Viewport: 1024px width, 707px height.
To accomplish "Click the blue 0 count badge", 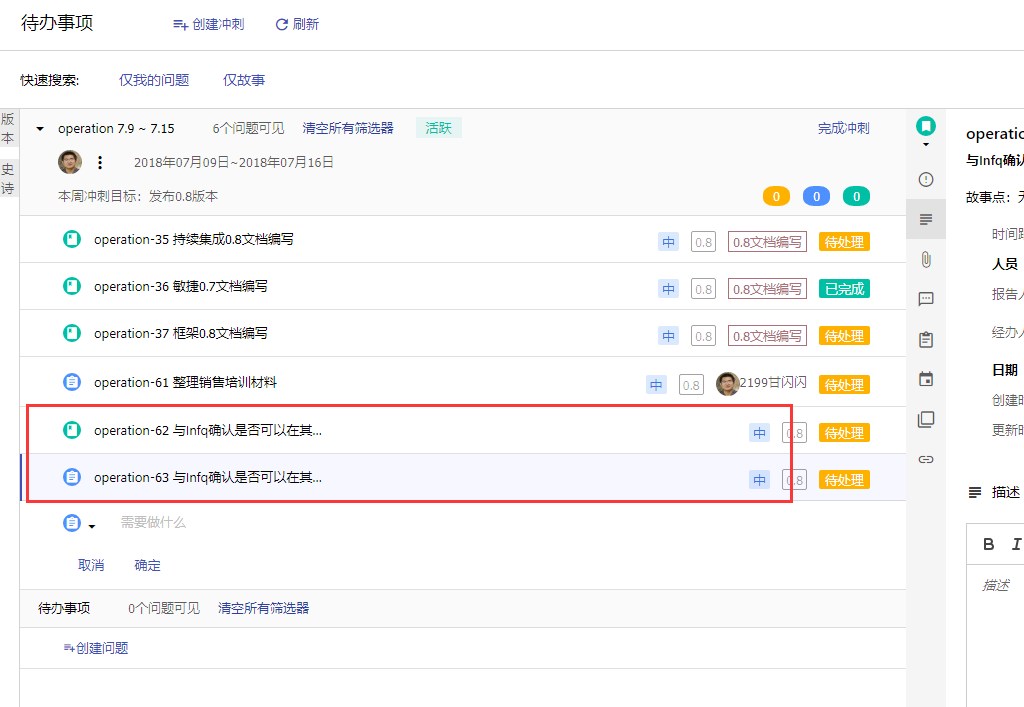I will point(816,196).
